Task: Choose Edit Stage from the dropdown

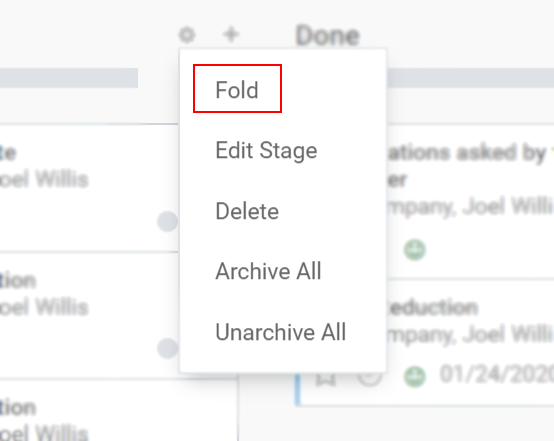Action: click(266, 151)
